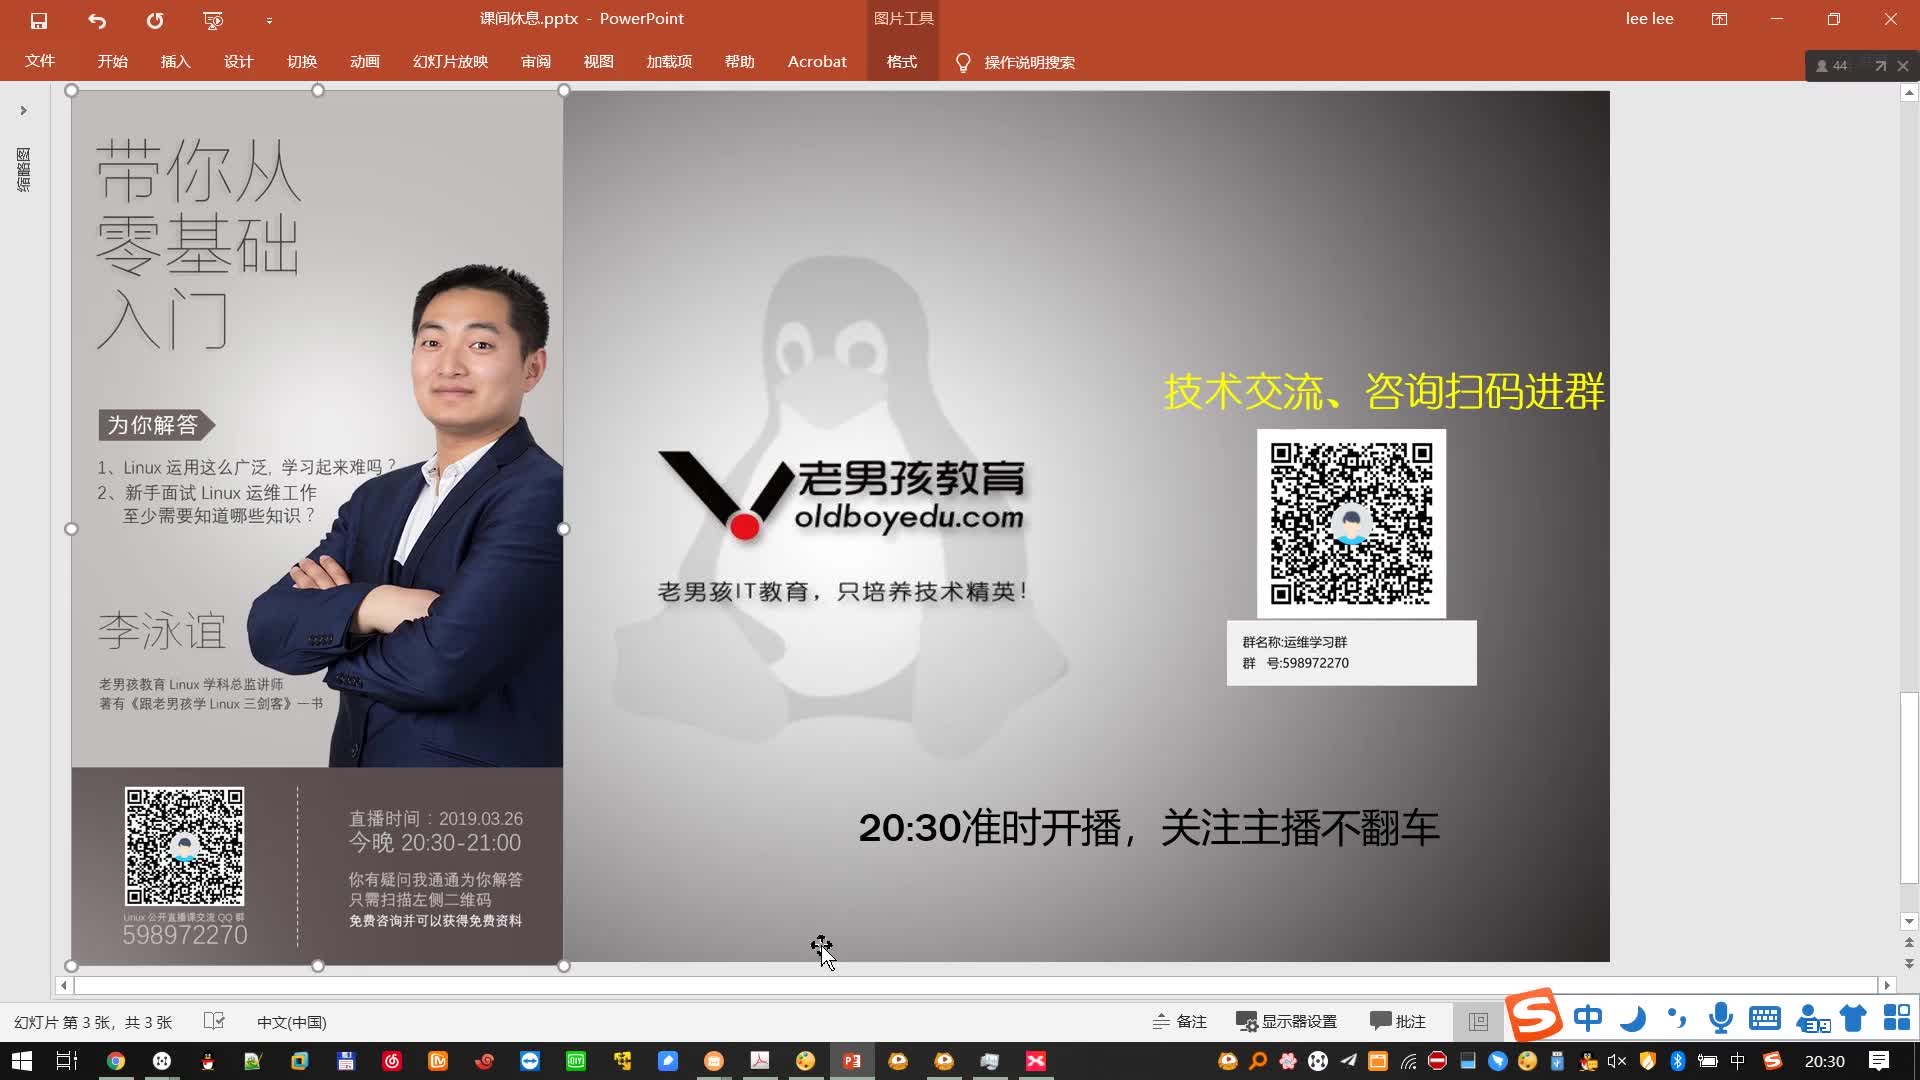
Task: Open the Acrobat ribbon tab
Action: tap(817, 62)
